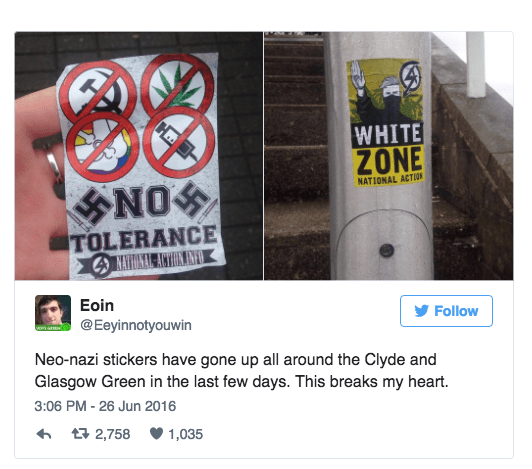The image size is (532, 469).
Task: Open left photo of hand-held sticker
Action: point(139,156)
